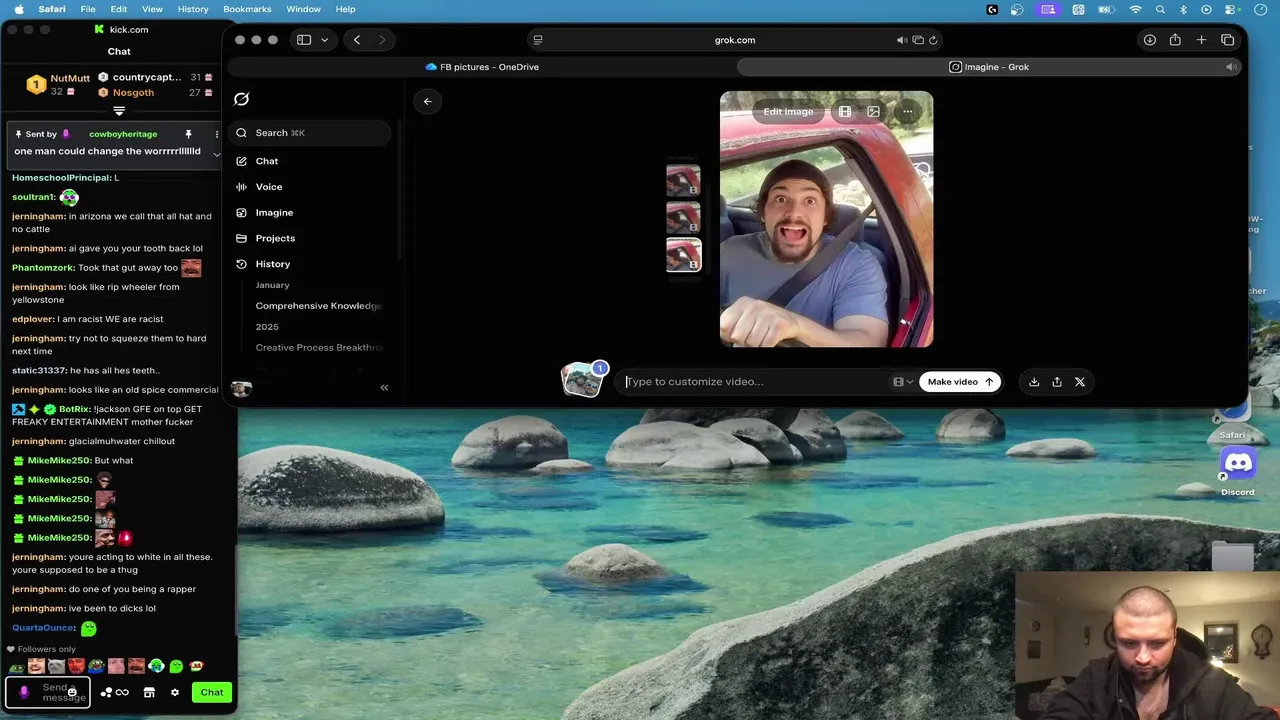Click username 'HomeschoolPrincipal' in chat
The width and height of the screenshot is (1280, 720).
pyautogui.click(x=61, y=178)
